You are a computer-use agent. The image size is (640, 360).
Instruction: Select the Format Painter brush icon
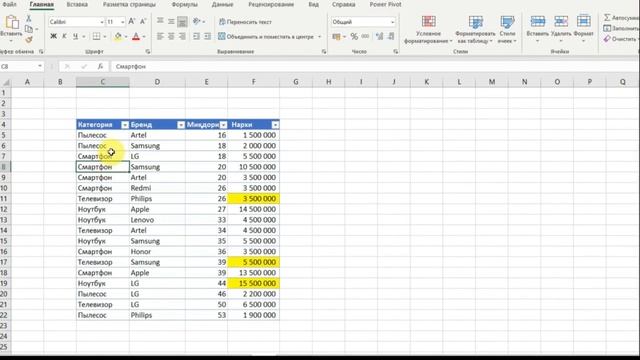[29, 39]
